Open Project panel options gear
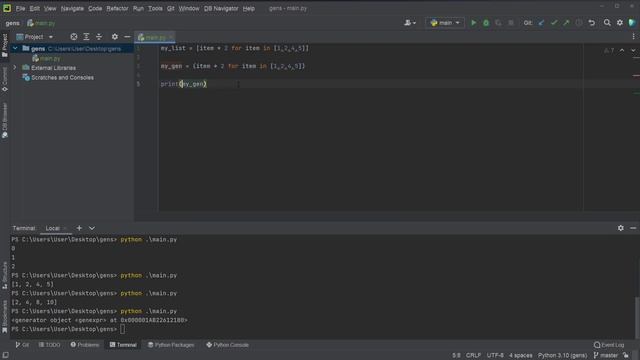The width and height of the screenshot is (640, 360). coord(115,37)
